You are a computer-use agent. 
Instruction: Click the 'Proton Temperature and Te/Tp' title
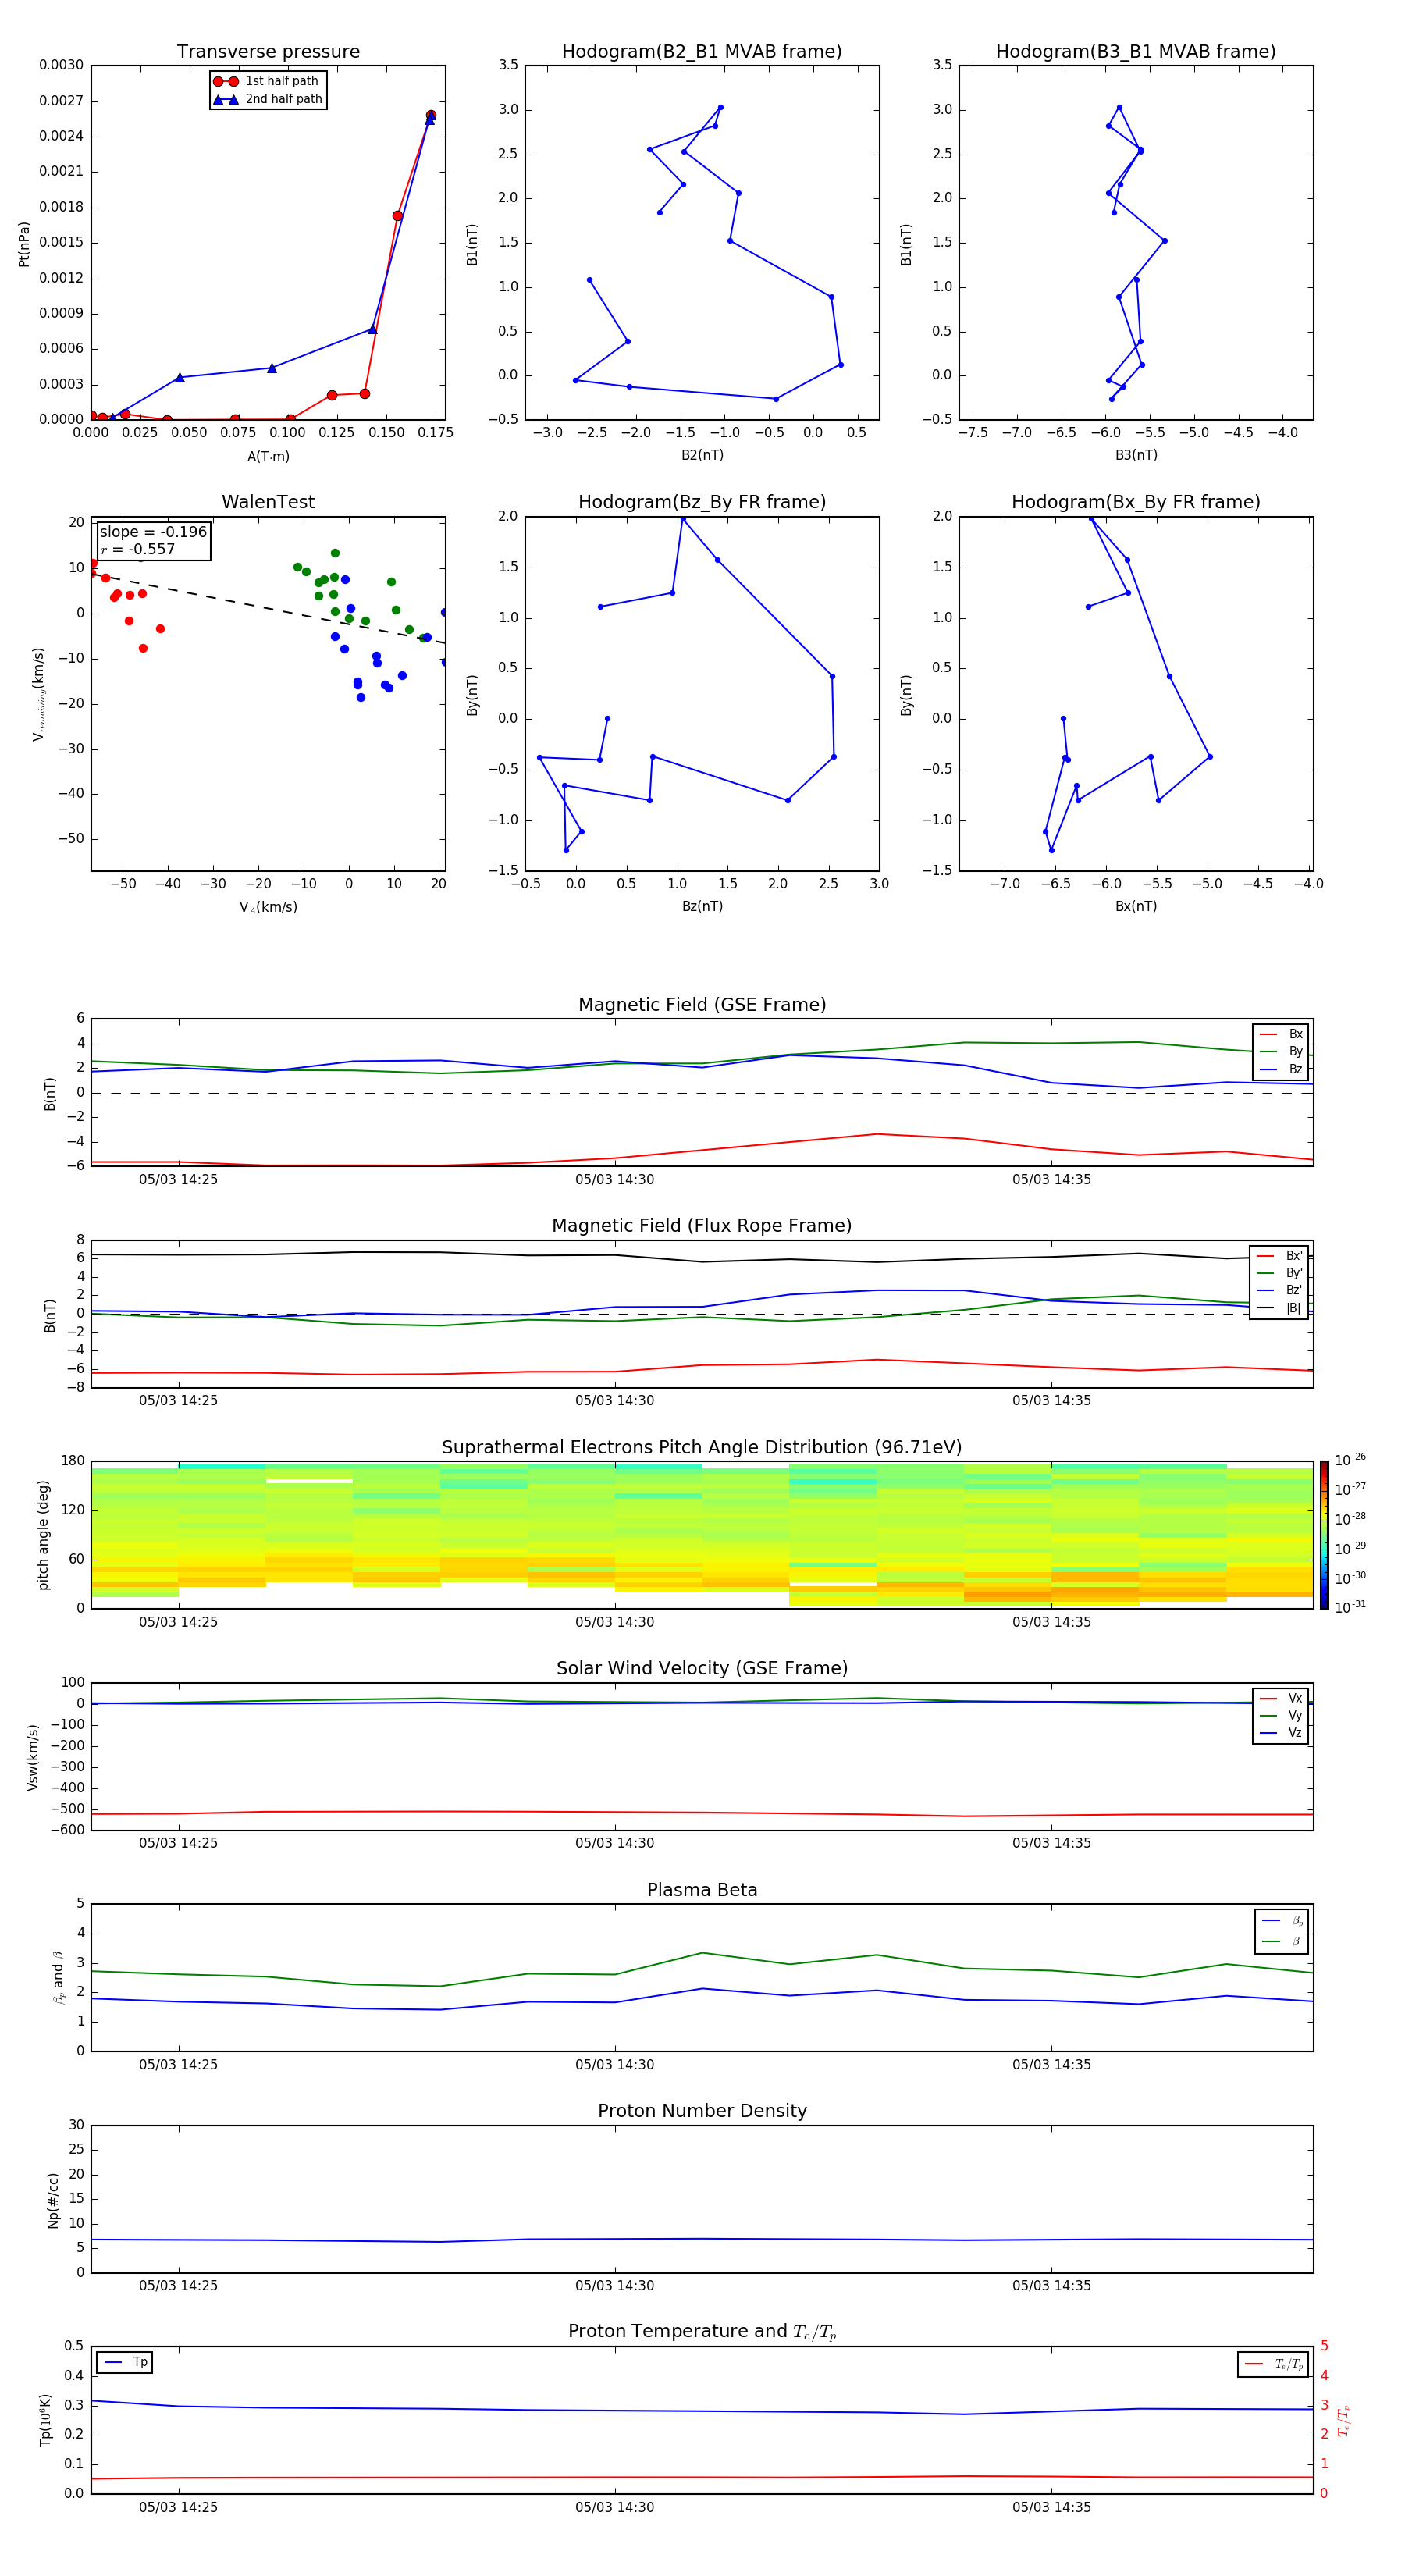click(702, 2332)
